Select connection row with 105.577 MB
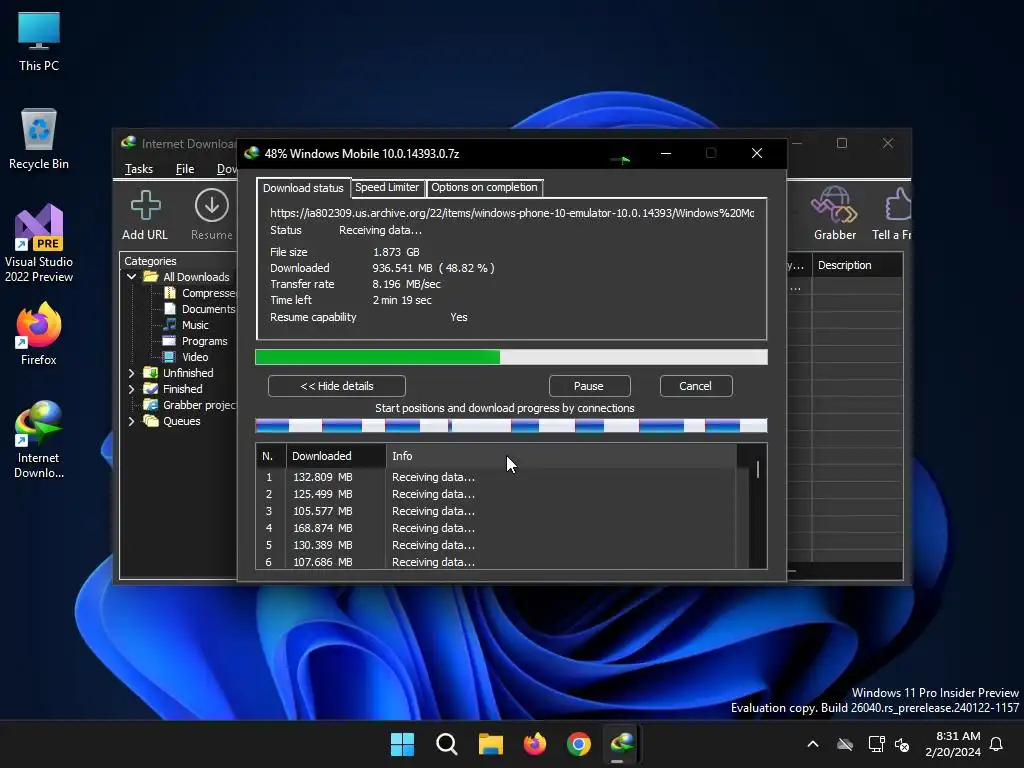The width and height of the screenshot is (1024, 768). [496, 511]
